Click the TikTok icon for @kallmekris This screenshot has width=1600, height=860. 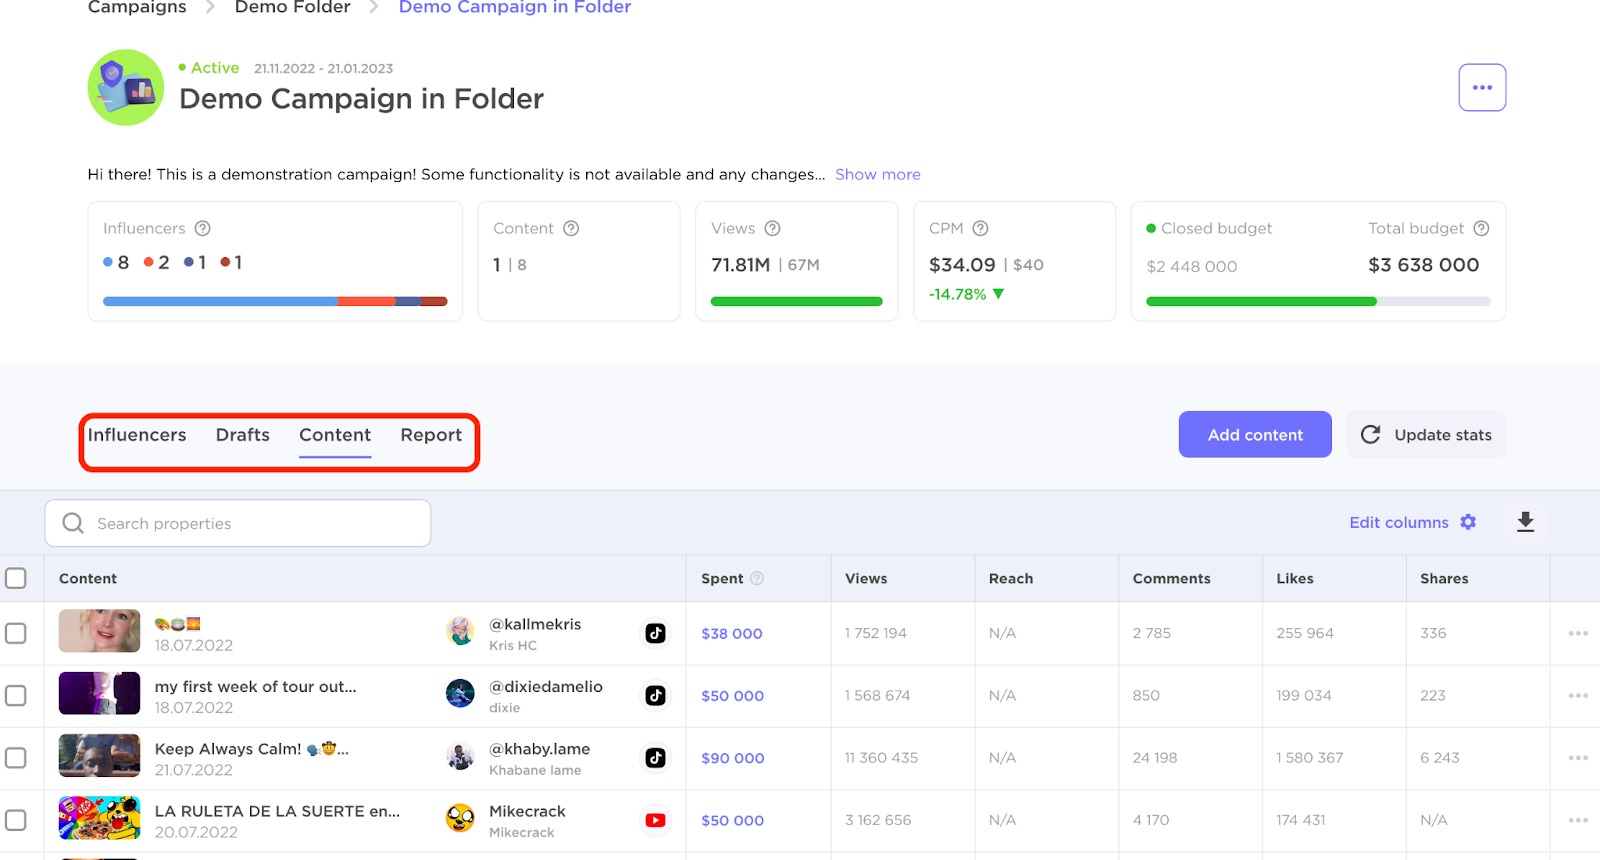pos(655,633)
